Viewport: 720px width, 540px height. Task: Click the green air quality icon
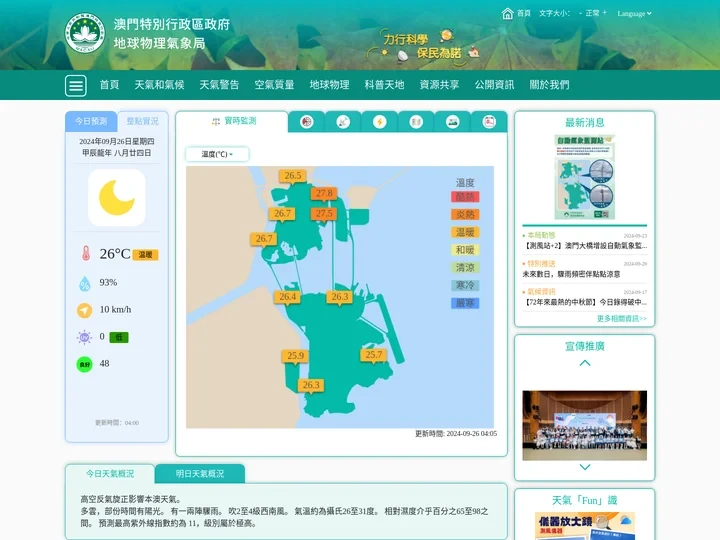click(x=84, y=365)
